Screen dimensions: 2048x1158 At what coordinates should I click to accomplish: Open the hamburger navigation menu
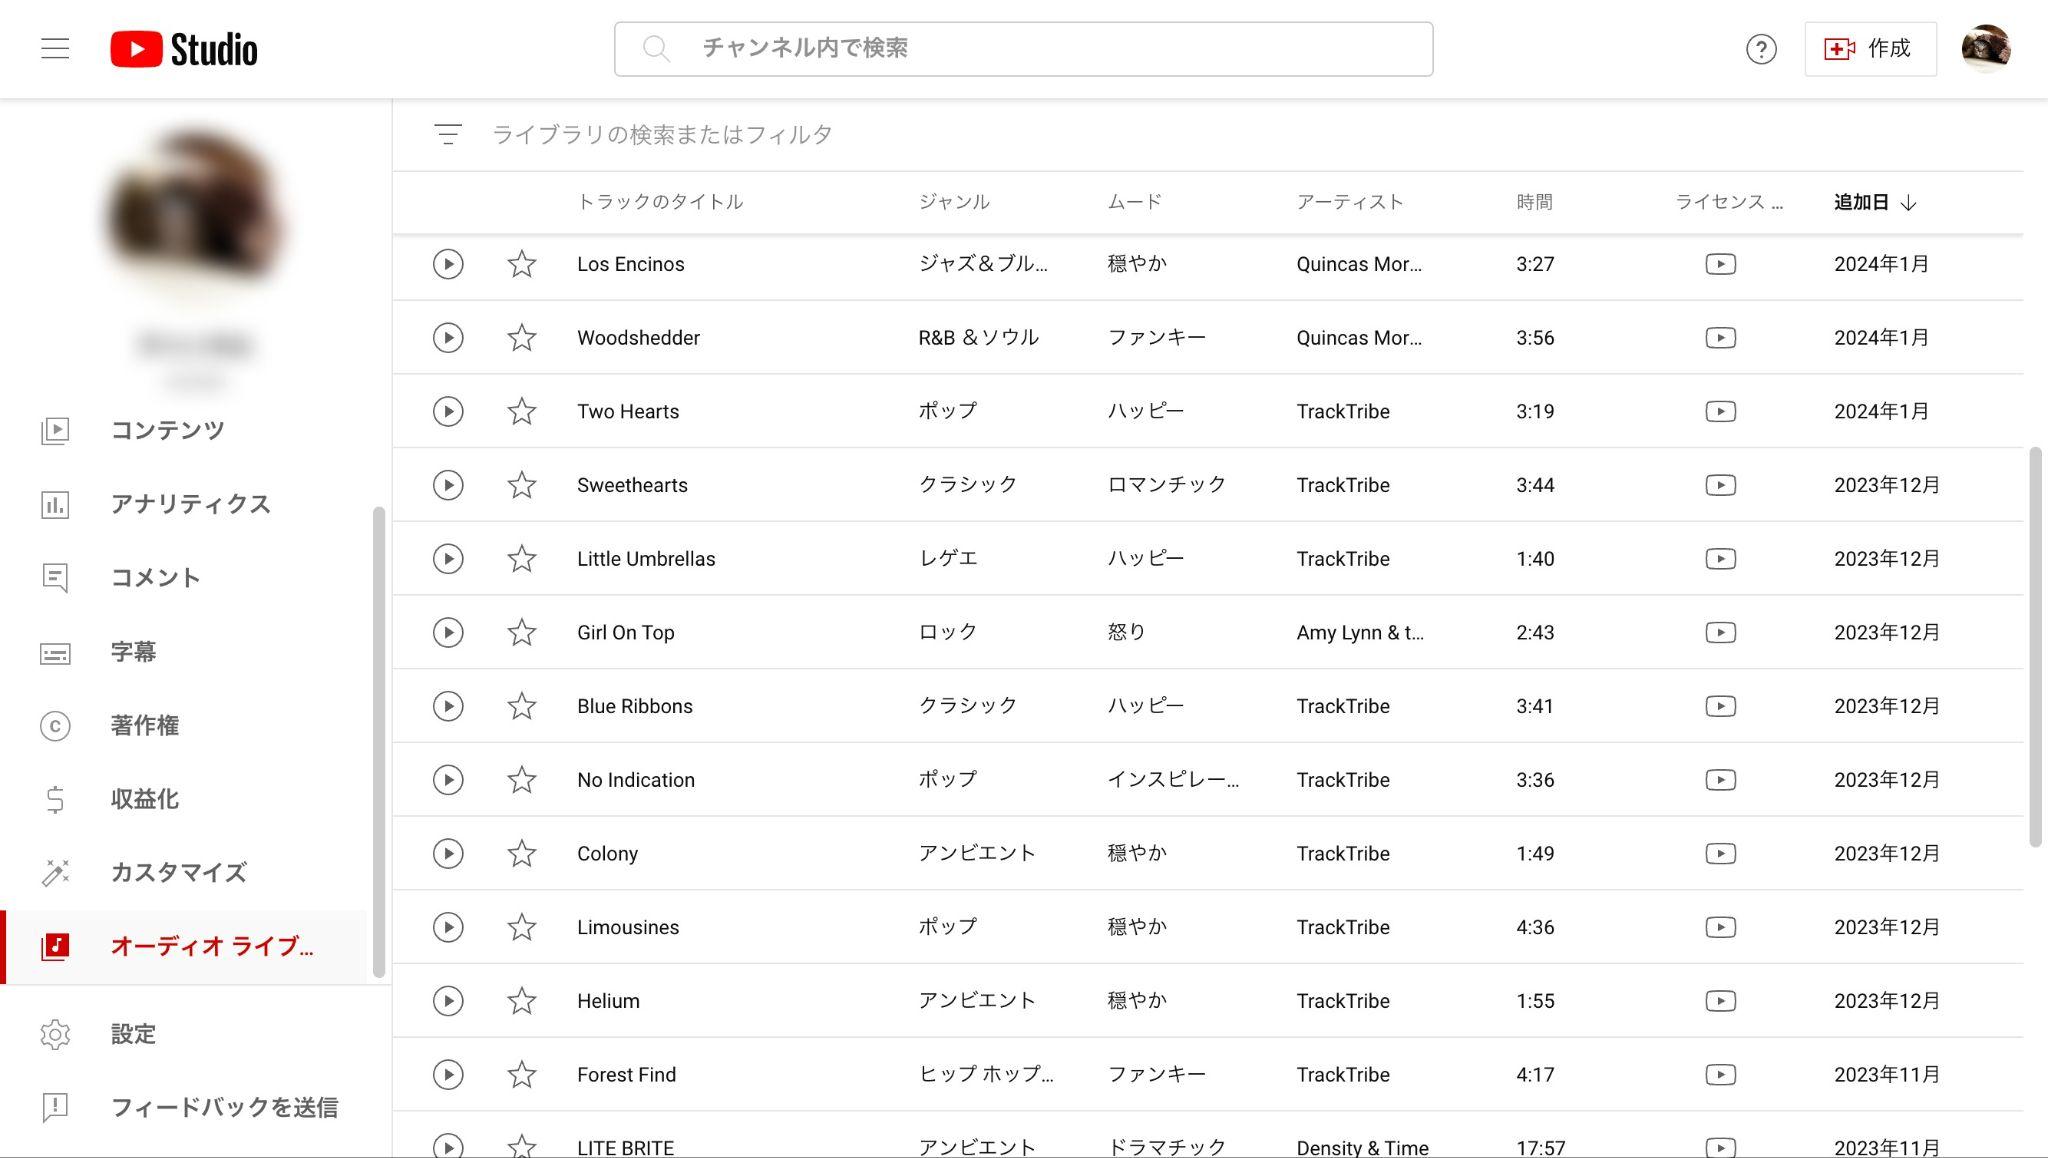(x=55, y=48)
